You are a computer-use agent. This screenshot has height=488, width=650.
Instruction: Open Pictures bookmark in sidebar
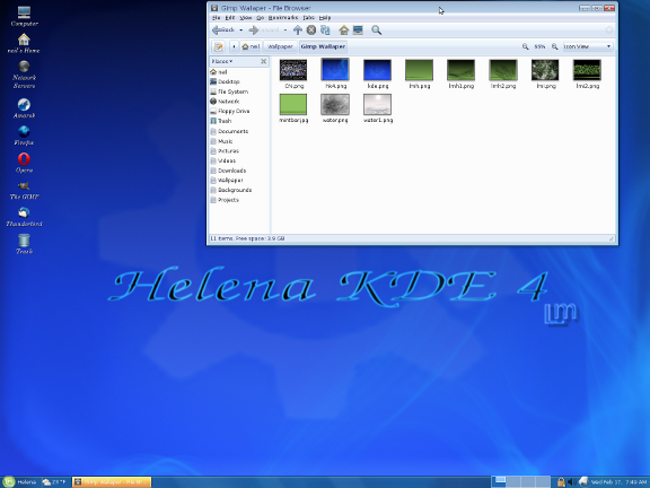click(239, 151)
